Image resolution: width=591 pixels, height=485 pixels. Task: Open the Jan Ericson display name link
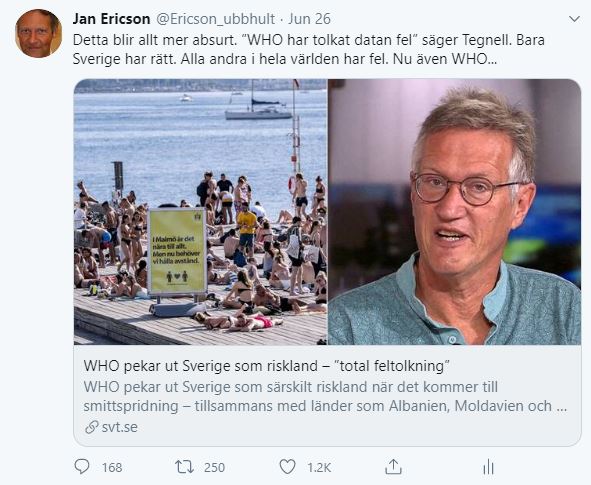[112, 19]
